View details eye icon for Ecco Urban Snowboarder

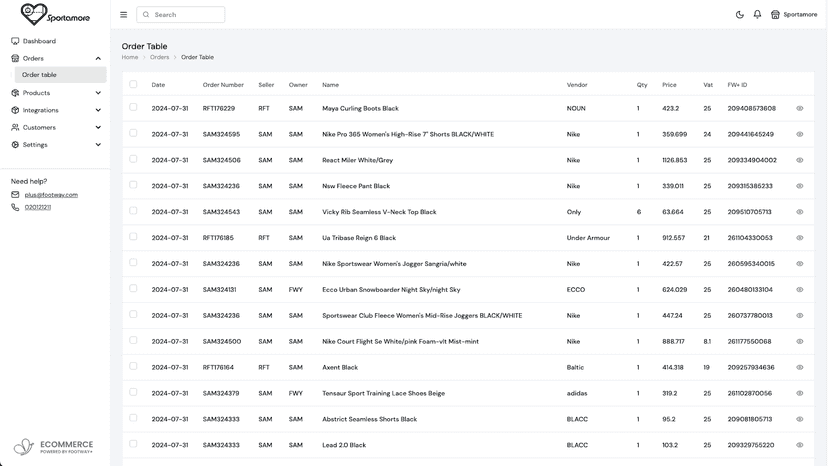(x=799, y=290)
